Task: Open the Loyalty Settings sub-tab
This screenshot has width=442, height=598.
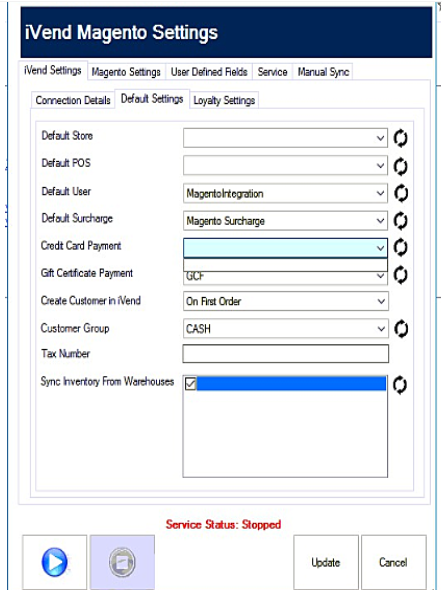Action: click(224, 100)
